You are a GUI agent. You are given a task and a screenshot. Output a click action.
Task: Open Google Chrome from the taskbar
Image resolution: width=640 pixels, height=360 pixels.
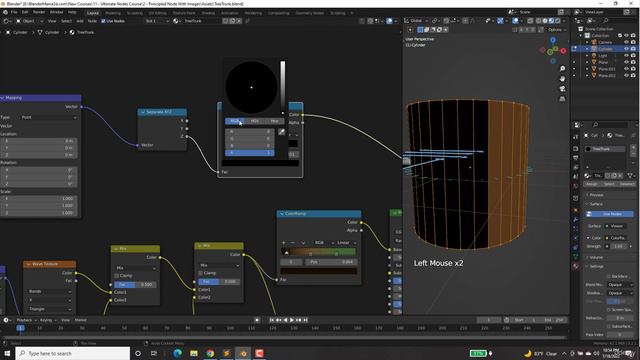[x=210, y=353]
